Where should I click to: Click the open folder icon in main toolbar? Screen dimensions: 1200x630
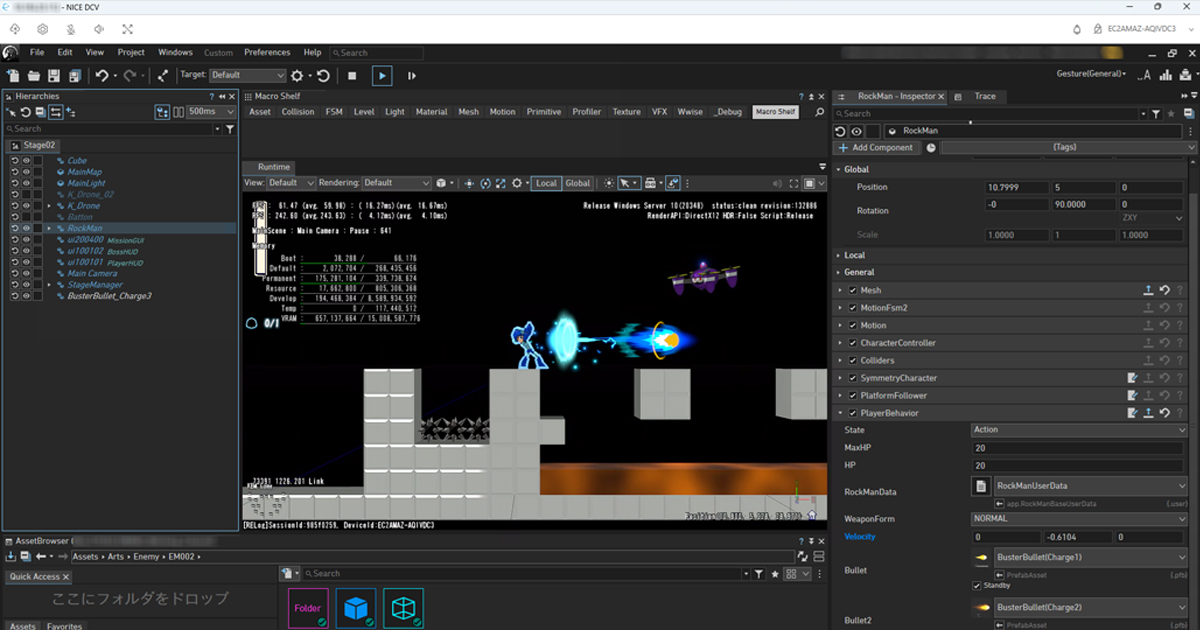[x=34, y=75]
